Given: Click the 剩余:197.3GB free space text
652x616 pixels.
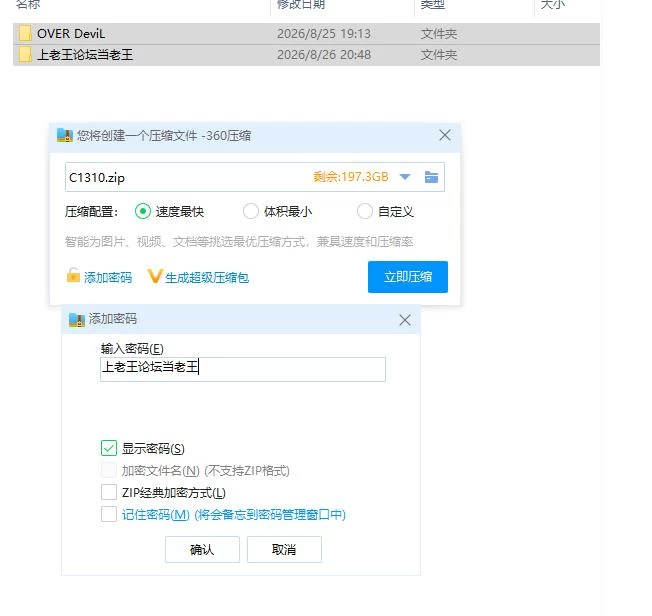Looking at the screenshot, I should tap(351, 177).
